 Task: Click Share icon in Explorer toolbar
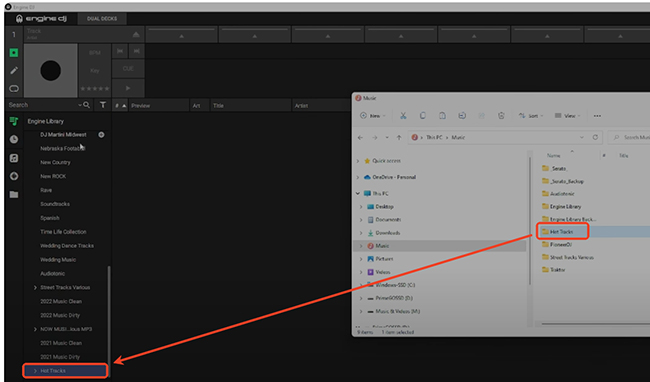[481, 116]
